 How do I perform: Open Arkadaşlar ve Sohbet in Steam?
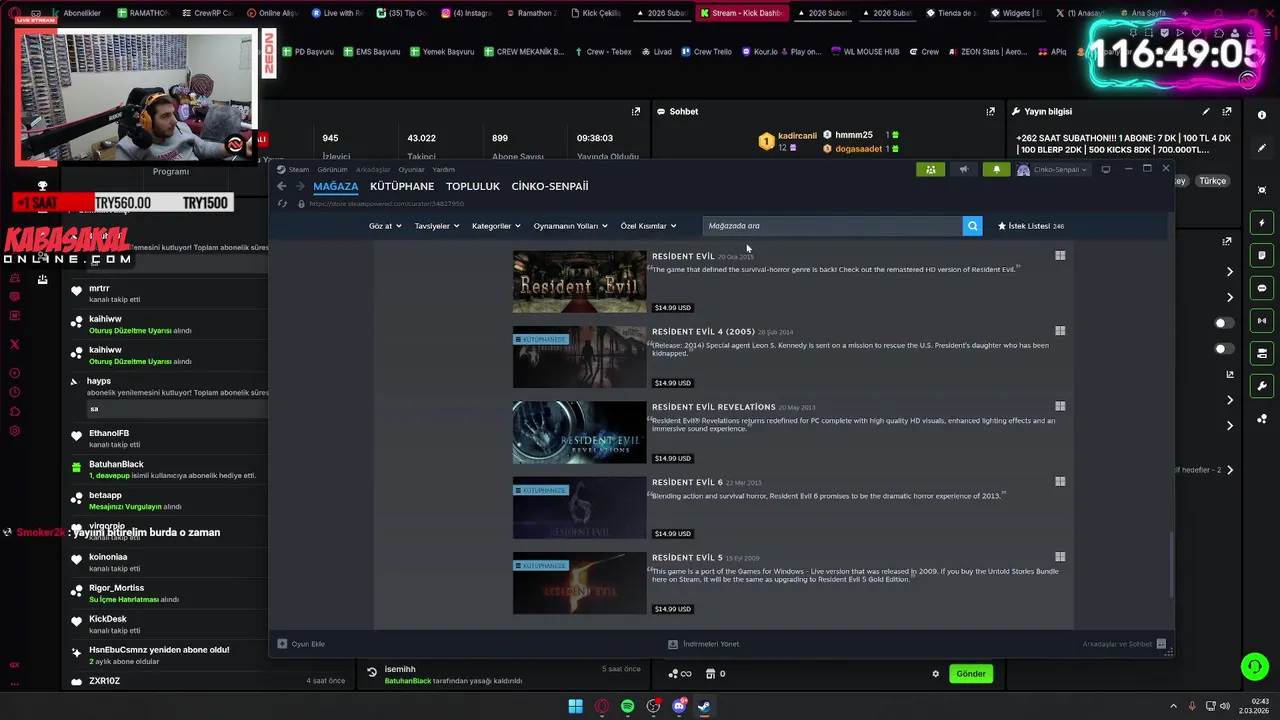(x=1124, y=644)
